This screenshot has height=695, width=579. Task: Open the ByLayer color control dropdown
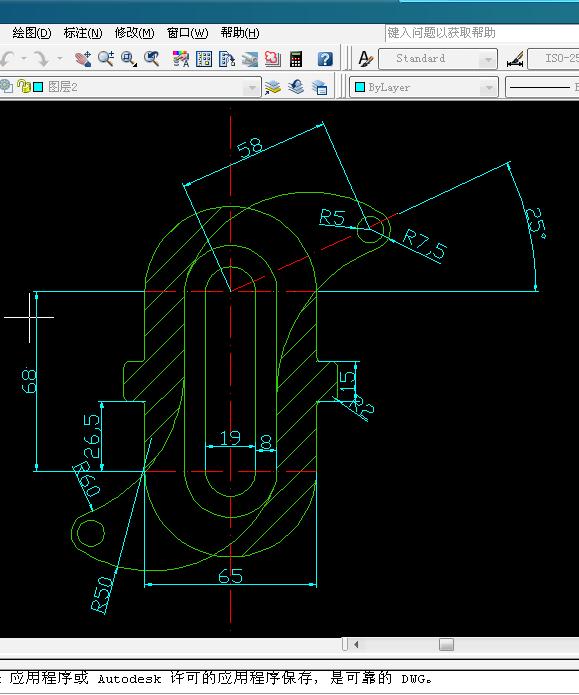coord(424,87)
